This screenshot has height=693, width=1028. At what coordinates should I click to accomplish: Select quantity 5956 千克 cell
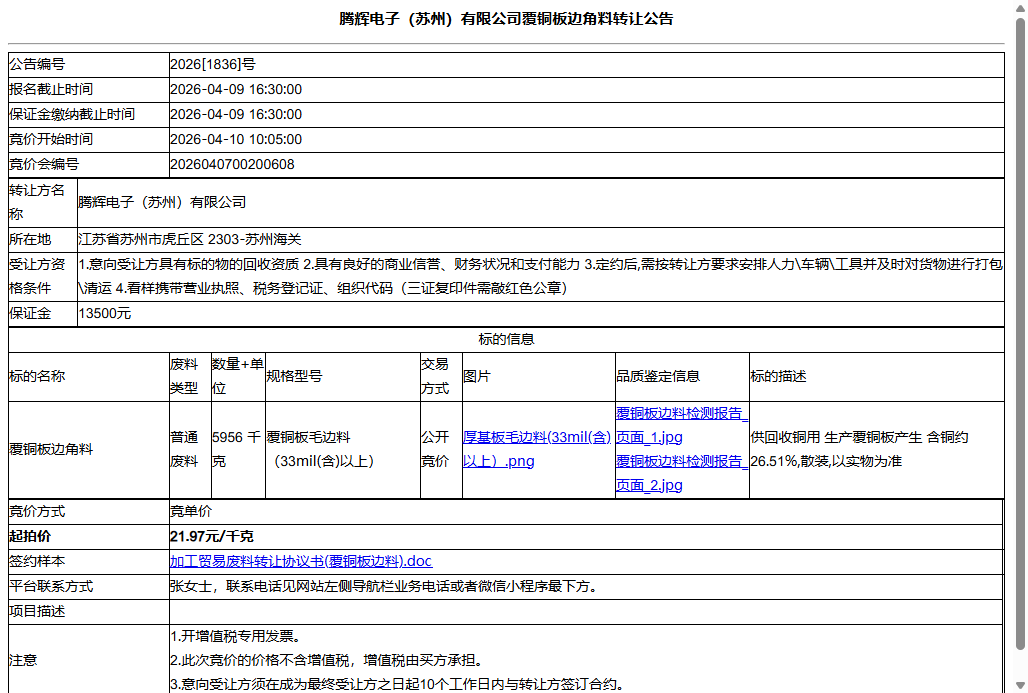coord(238,450)
